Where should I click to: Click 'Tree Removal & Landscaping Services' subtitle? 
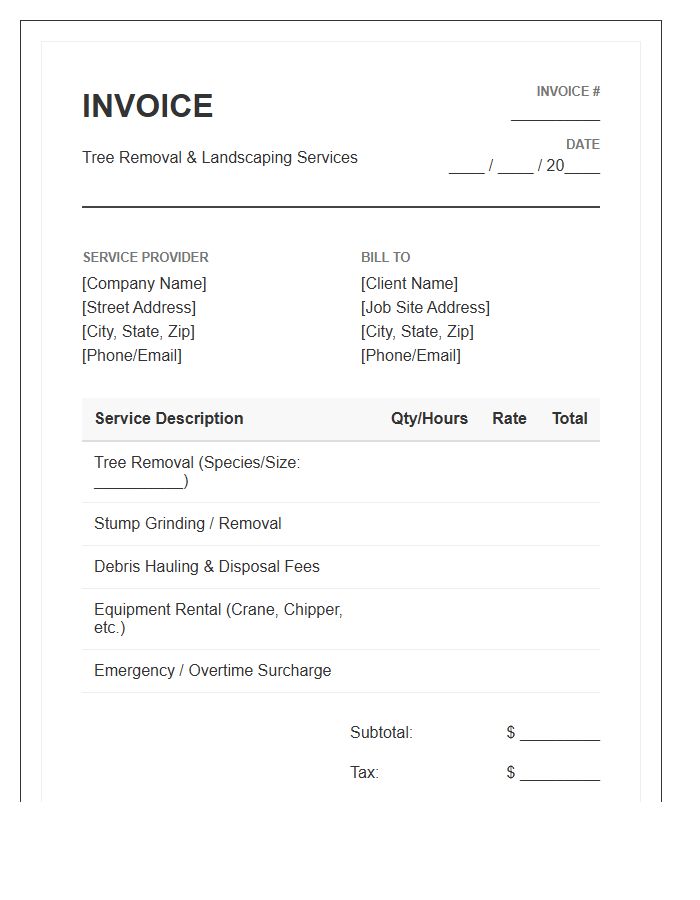point(220,157)
